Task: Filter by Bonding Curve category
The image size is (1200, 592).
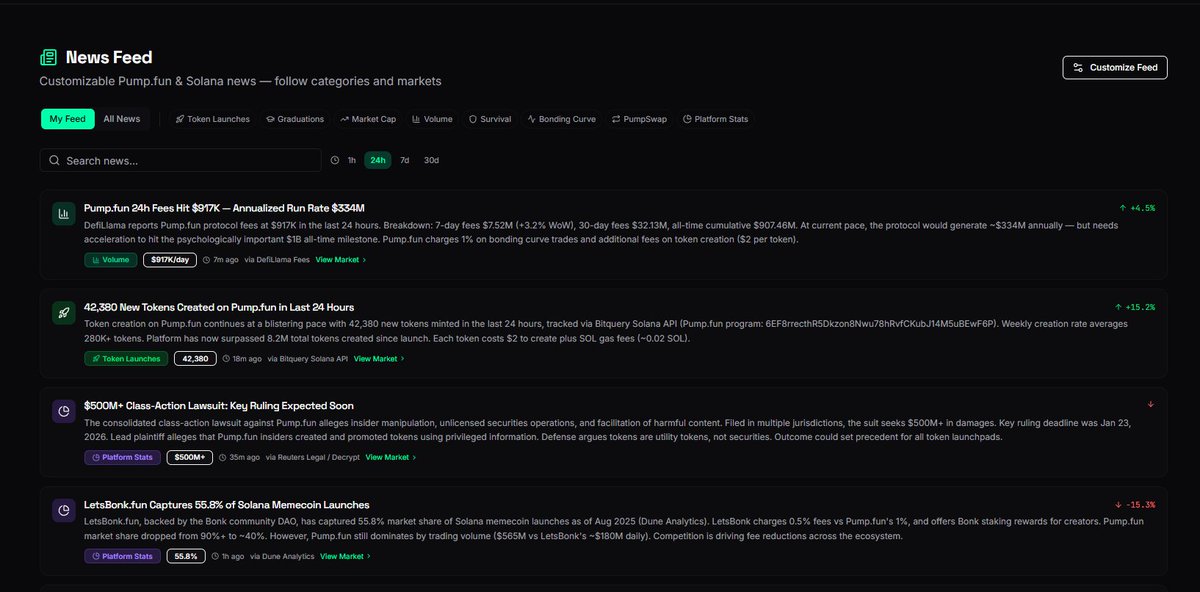Action: coord(562,119)
